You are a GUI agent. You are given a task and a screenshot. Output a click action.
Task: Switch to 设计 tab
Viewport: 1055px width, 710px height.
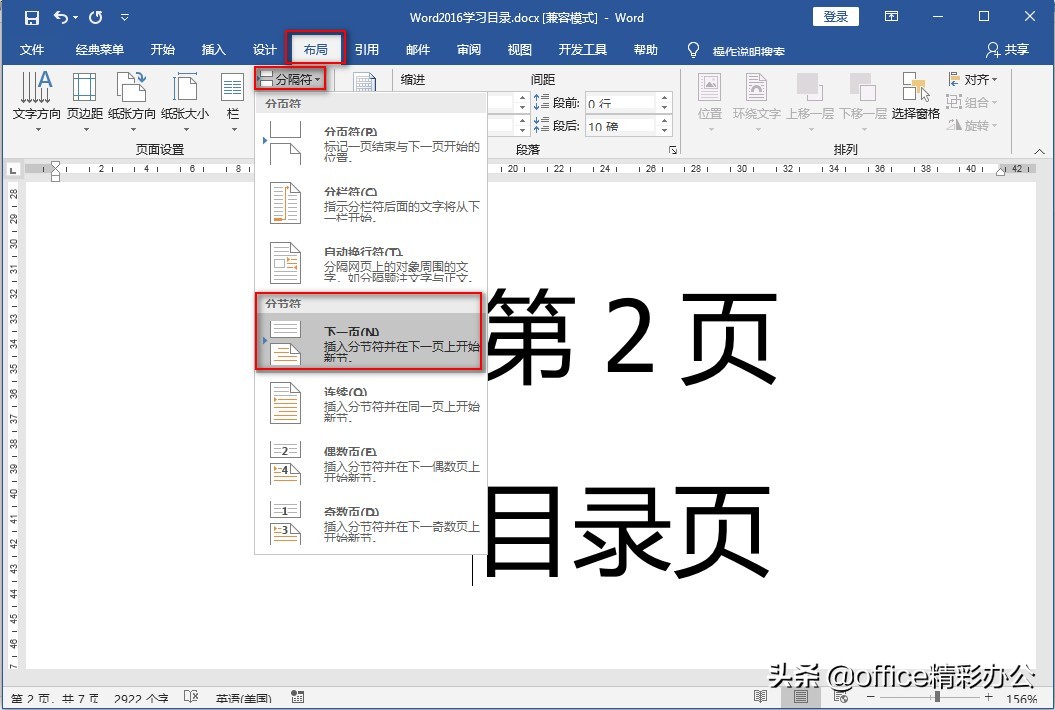[x=264, y=49]
